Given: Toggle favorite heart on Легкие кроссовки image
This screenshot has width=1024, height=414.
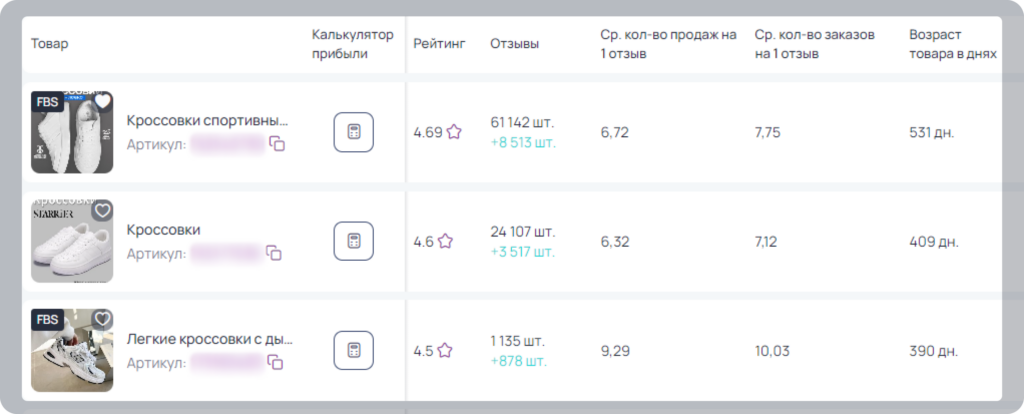Looking at the screenshot, I should point(103,319).
